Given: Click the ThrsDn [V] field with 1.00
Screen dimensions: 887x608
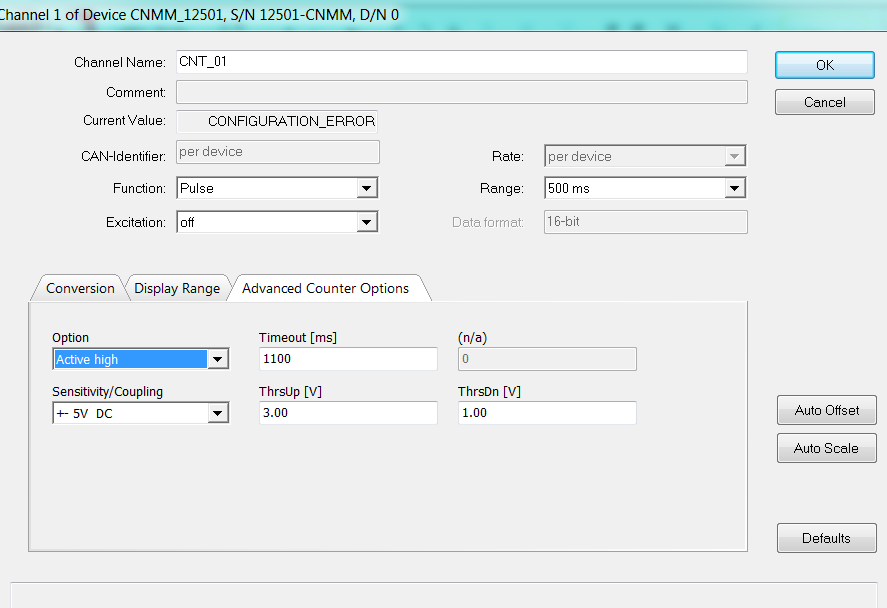Looking at the screenshot, I should (x=547, y=413).
